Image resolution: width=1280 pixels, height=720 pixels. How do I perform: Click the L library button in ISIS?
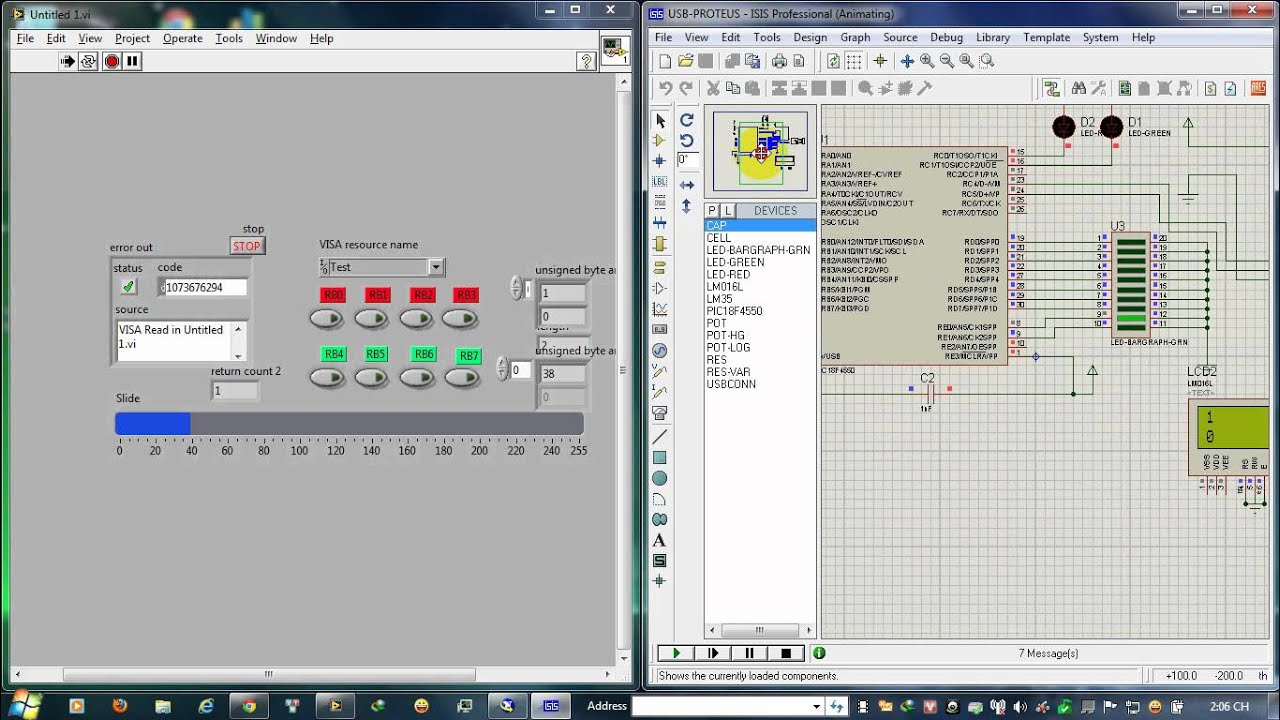[728, 211]
